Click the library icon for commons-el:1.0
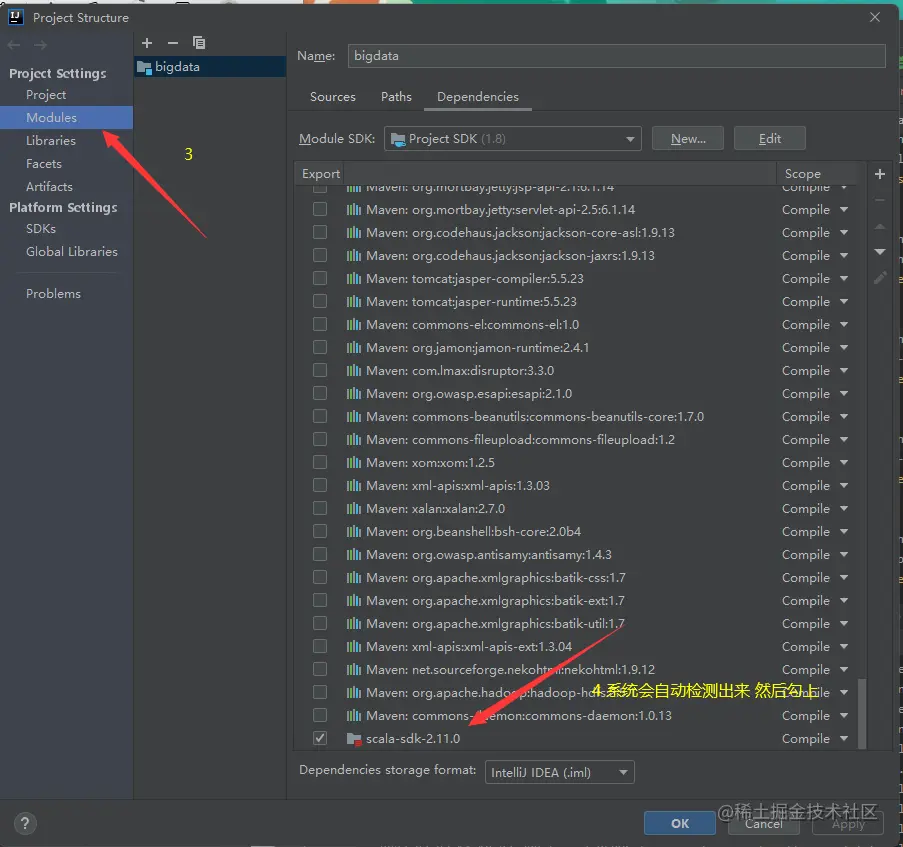903x847 pixels. (354, 325)
